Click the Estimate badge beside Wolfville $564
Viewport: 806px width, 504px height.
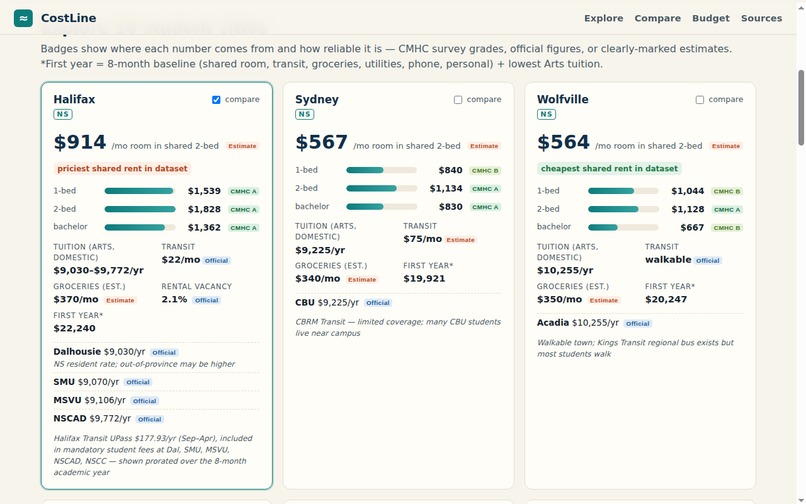click(726, 146)
